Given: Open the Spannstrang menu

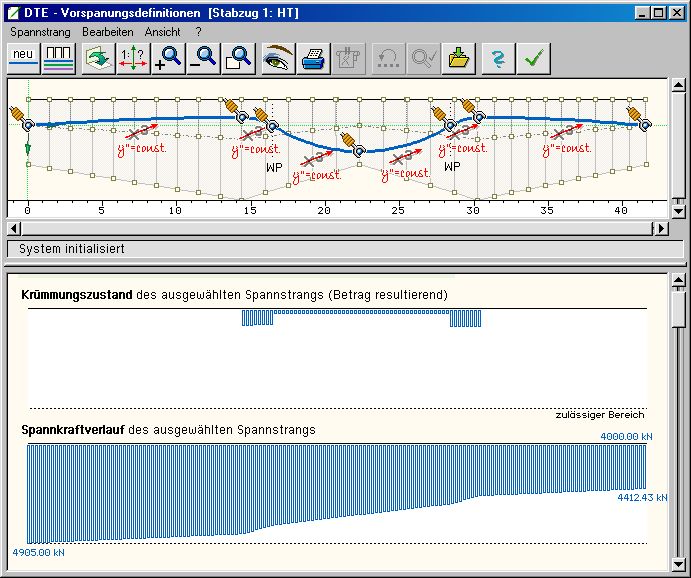Looking at the screenshot, I should (x=41, y=32).
